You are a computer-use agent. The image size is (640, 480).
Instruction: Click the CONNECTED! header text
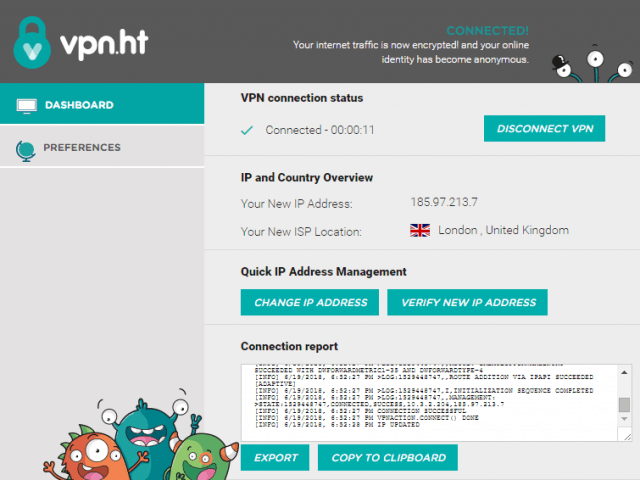pos(487,31)
